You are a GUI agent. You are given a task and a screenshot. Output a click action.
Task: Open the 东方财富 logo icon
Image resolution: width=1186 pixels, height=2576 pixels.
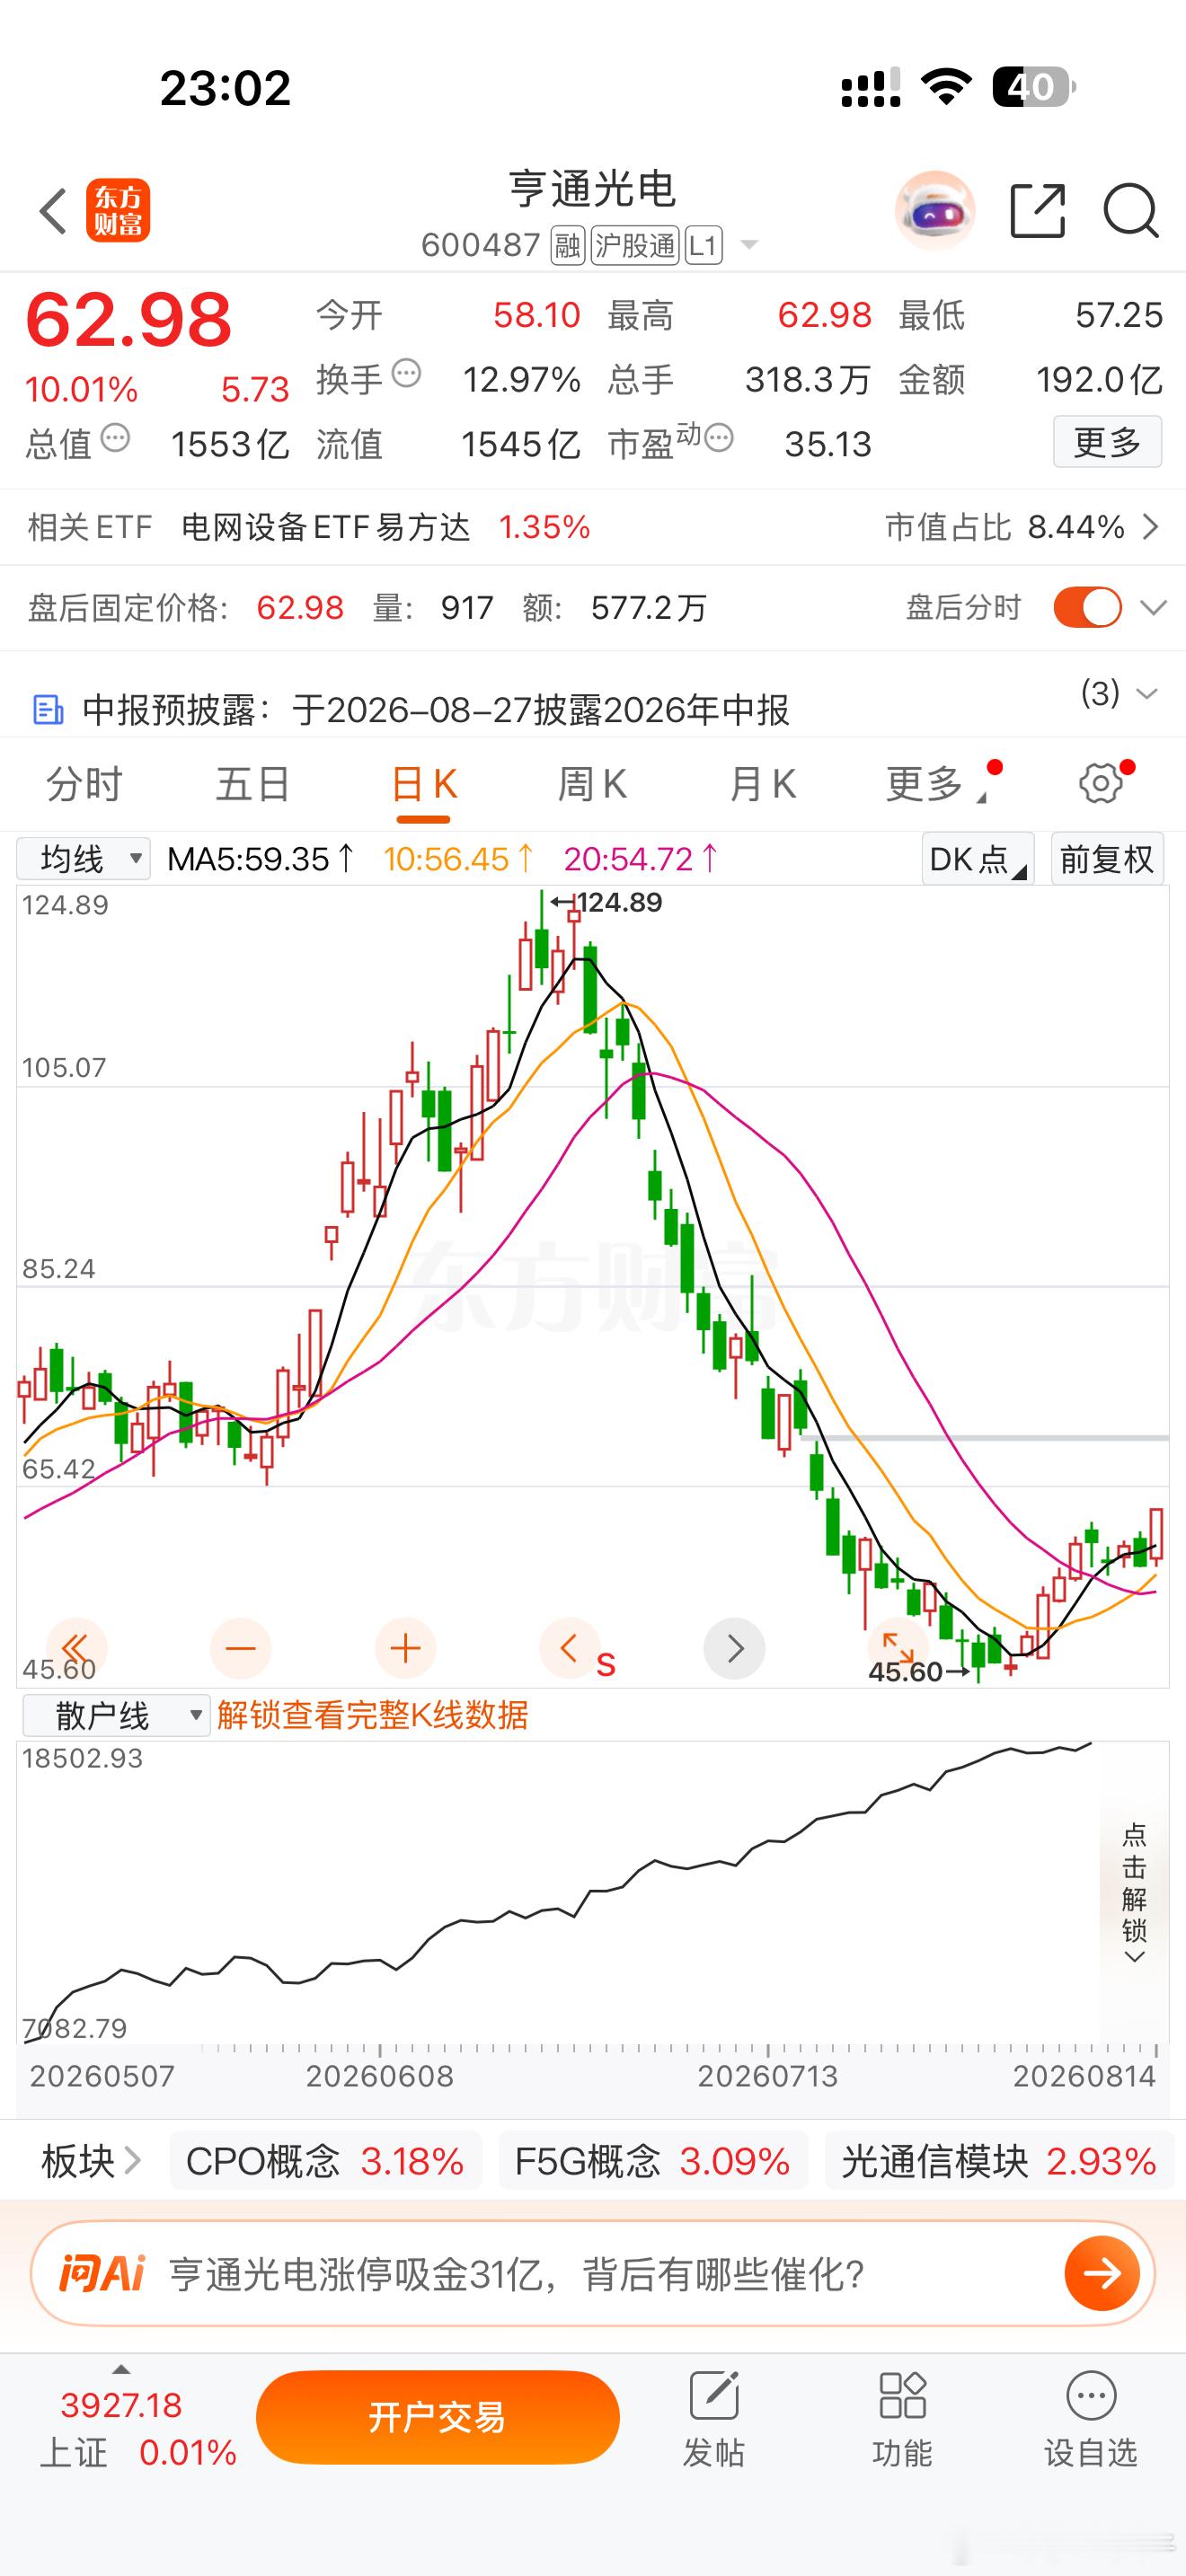click(x=118, y=211)
